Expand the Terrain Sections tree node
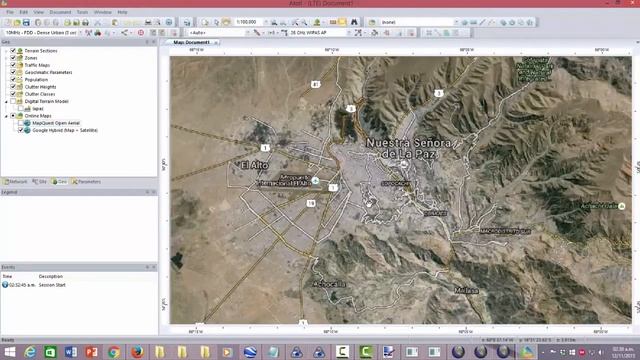Viewport: 640px width, 360px height. tap(6, 51)
